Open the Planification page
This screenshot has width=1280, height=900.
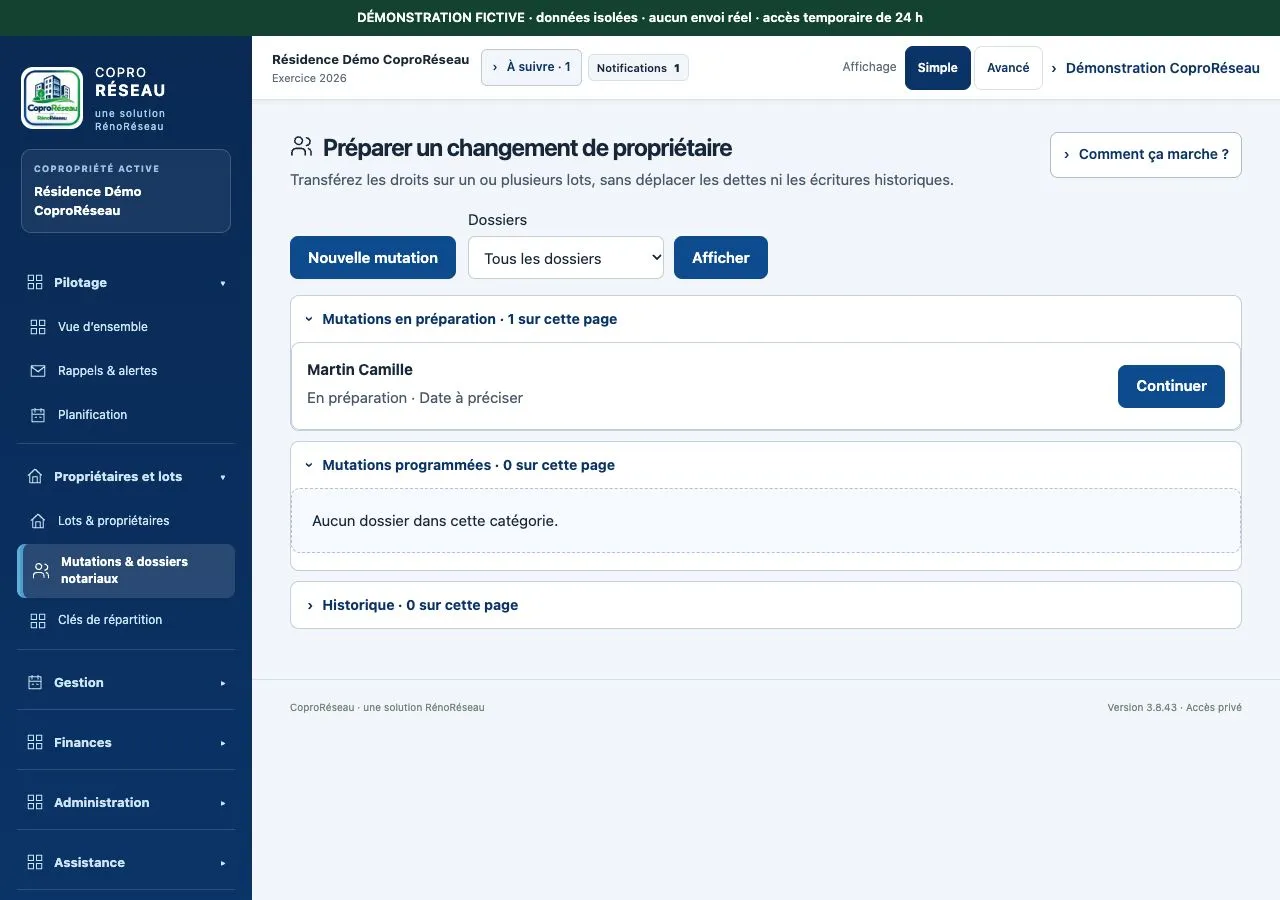click(x=126, y=415)
